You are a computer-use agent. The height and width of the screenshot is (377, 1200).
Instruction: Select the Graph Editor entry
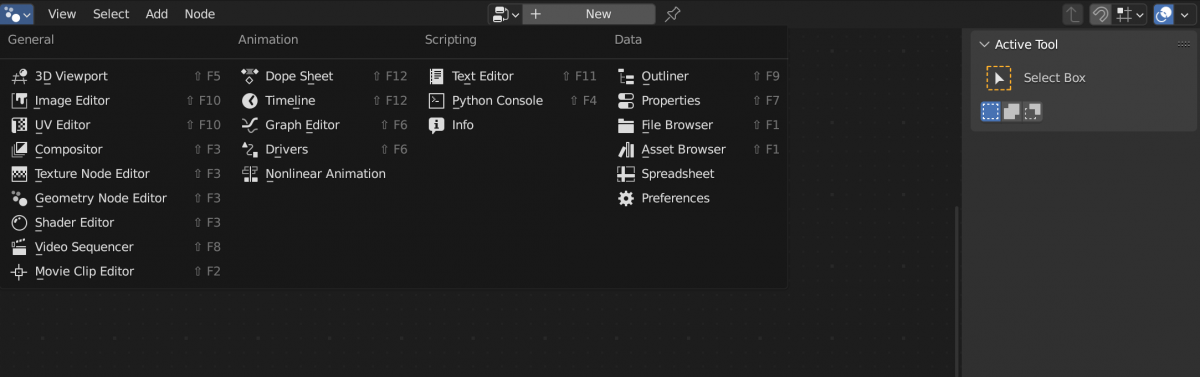324,125
